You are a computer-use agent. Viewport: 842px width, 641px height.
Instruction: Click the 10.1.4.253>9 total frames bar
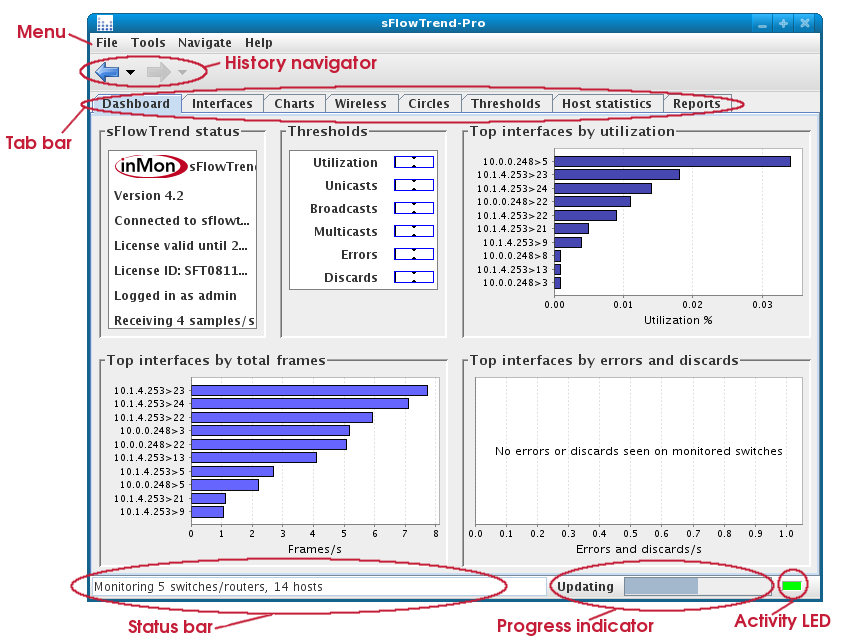click(x=207, y=512)
